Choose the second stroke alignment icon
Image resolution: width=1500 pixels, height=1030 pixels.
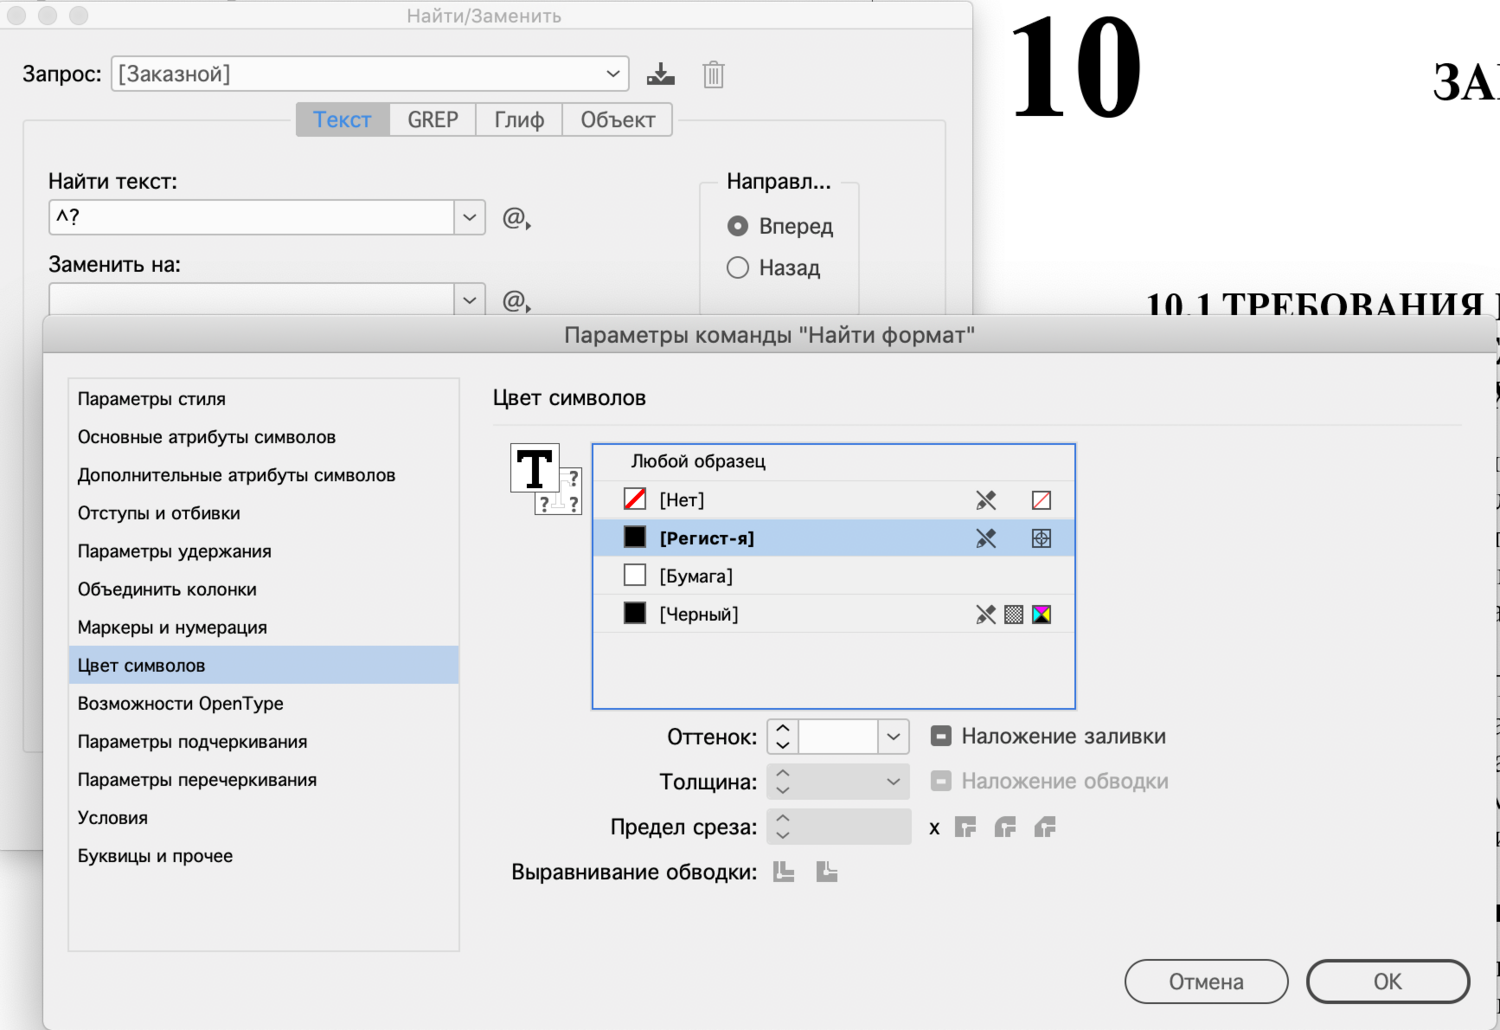point(827,872)
